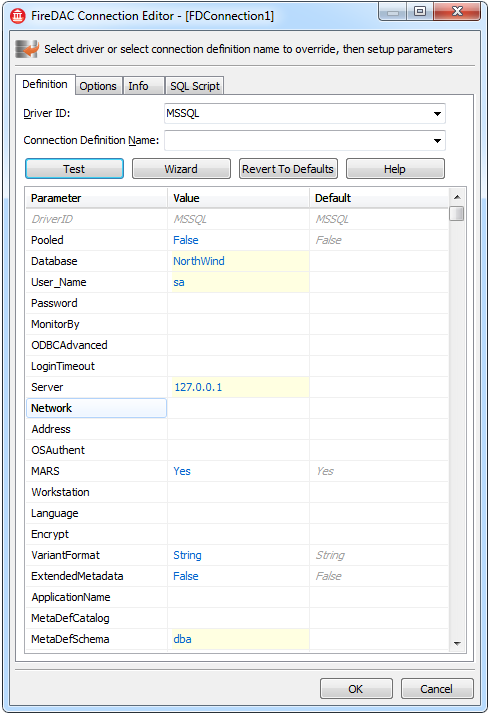Click the MARS value Yes

[x=238, y=471]
